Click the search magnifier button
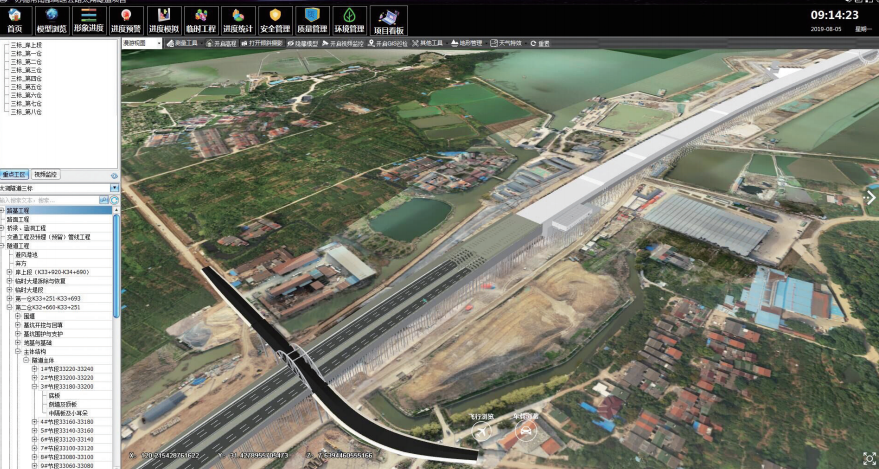 (x=104, y=200)
